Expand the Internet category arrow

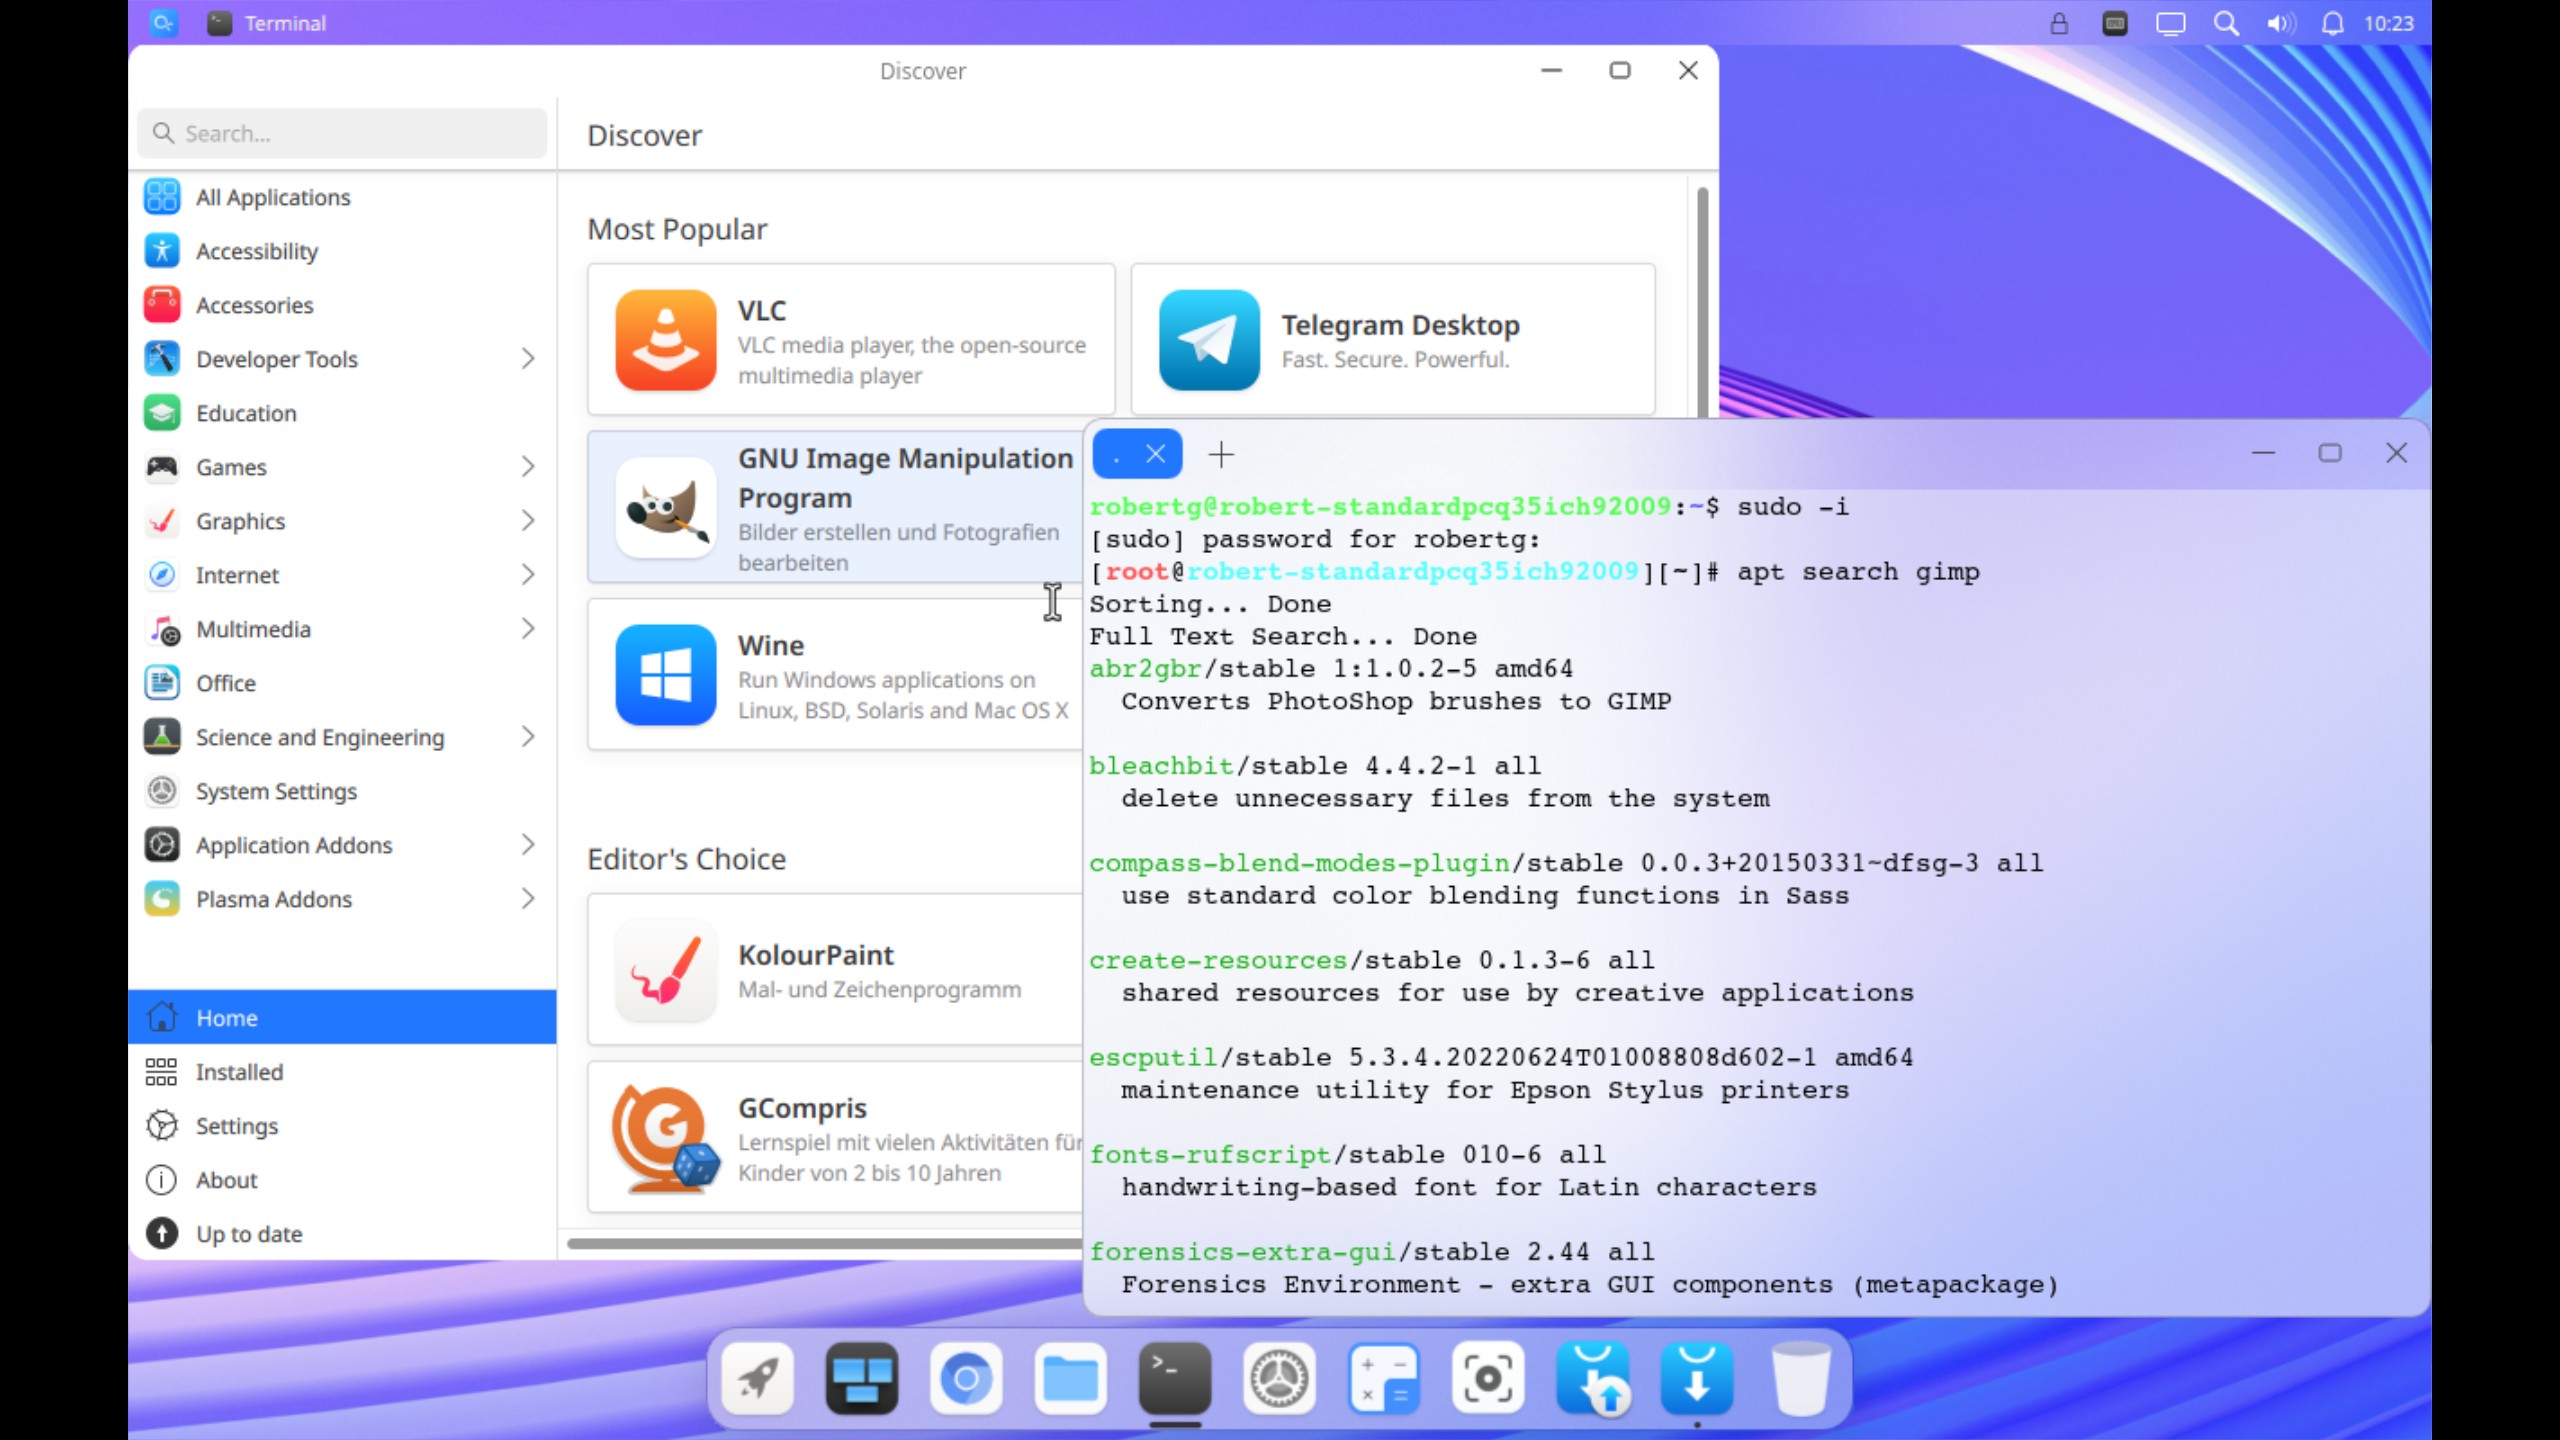coord(528,574)
